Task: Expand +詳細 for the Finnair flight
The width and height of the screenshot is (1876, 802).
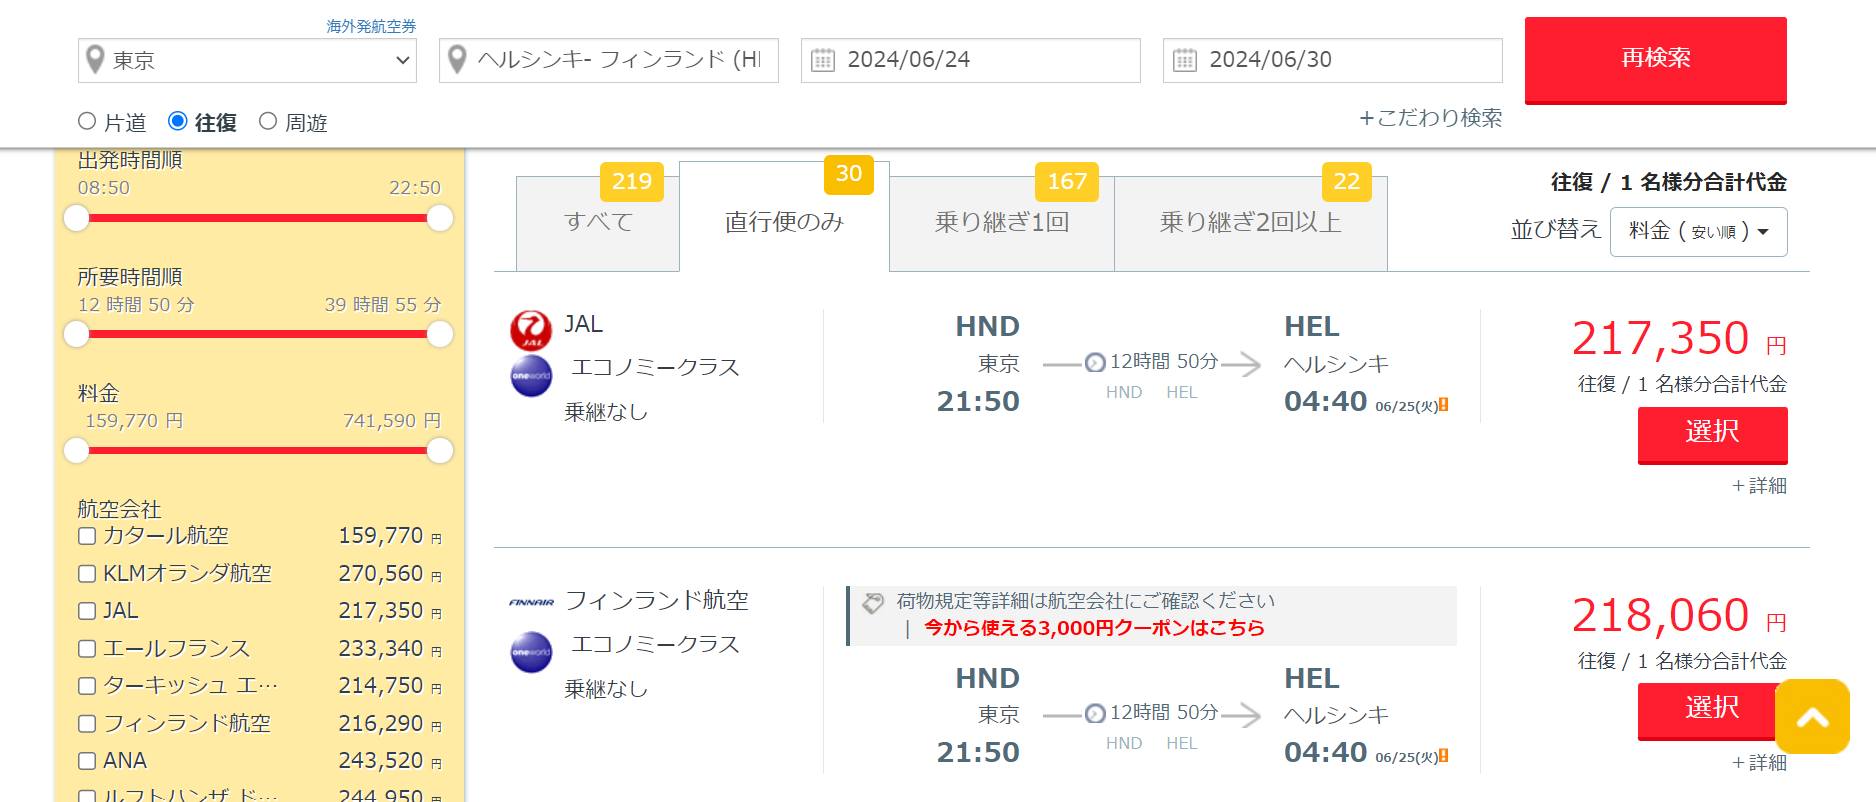Action: click(x=1759, y=763)
